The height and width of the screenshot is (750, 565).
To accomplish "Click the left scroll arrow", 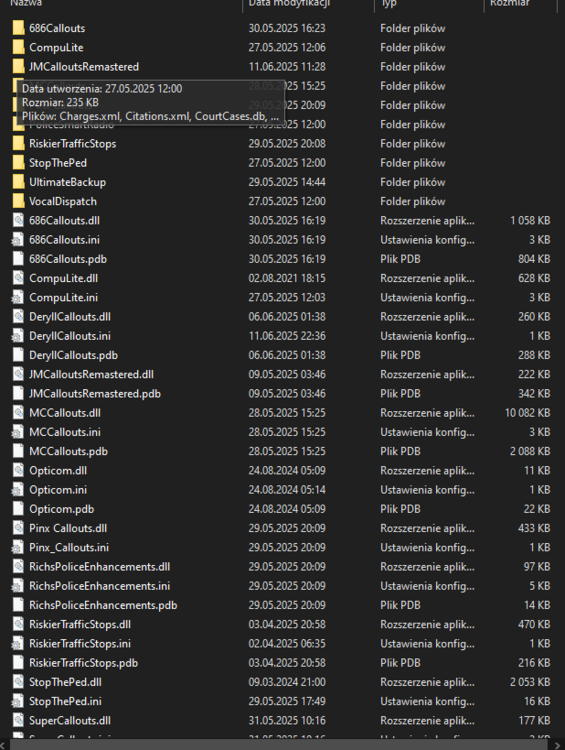I will coord(4,745).
